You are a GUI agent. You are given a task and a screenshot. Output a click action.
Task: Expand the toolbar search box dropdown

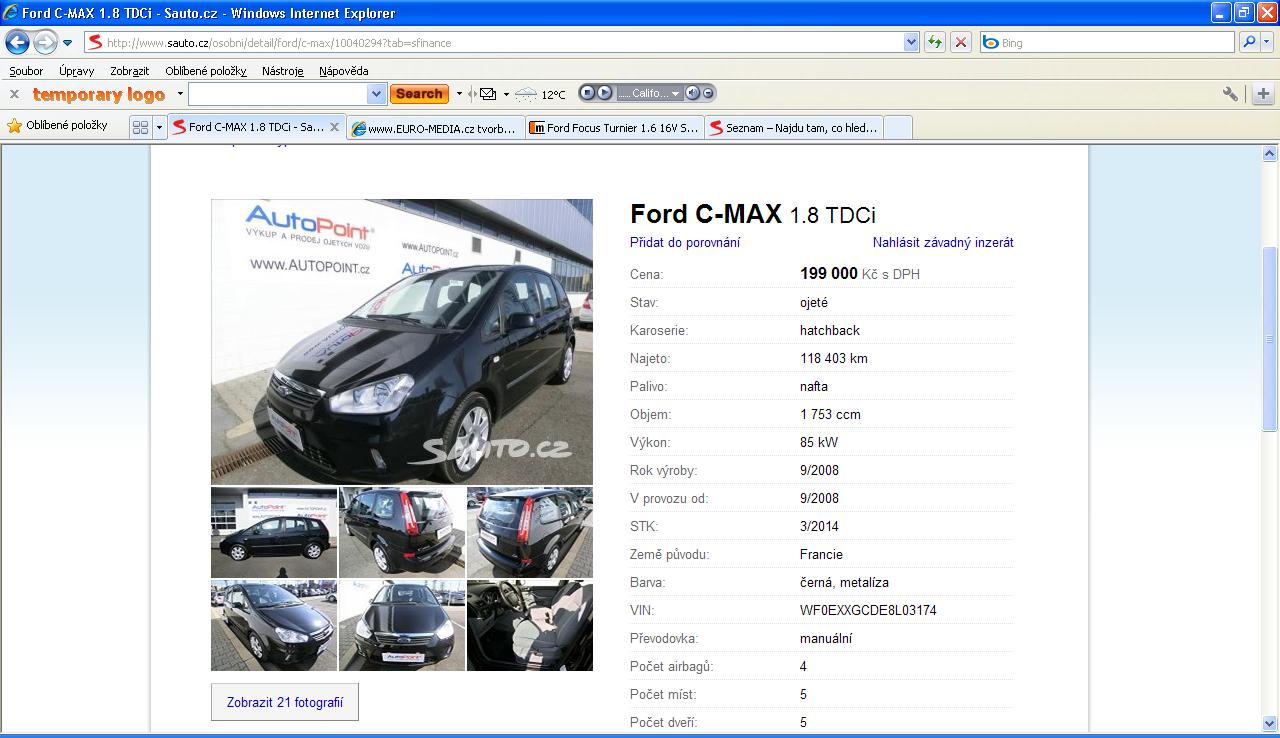coord(377,94)
